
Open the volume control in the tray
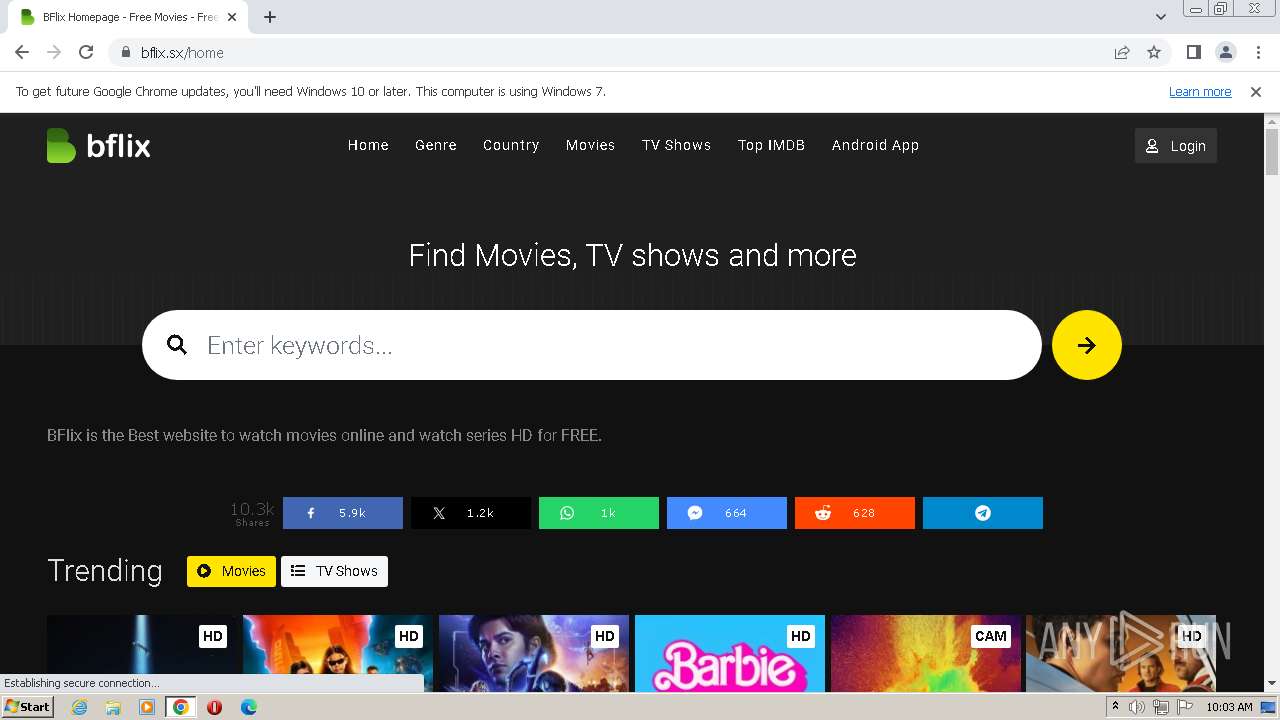tap(1137, 707)
